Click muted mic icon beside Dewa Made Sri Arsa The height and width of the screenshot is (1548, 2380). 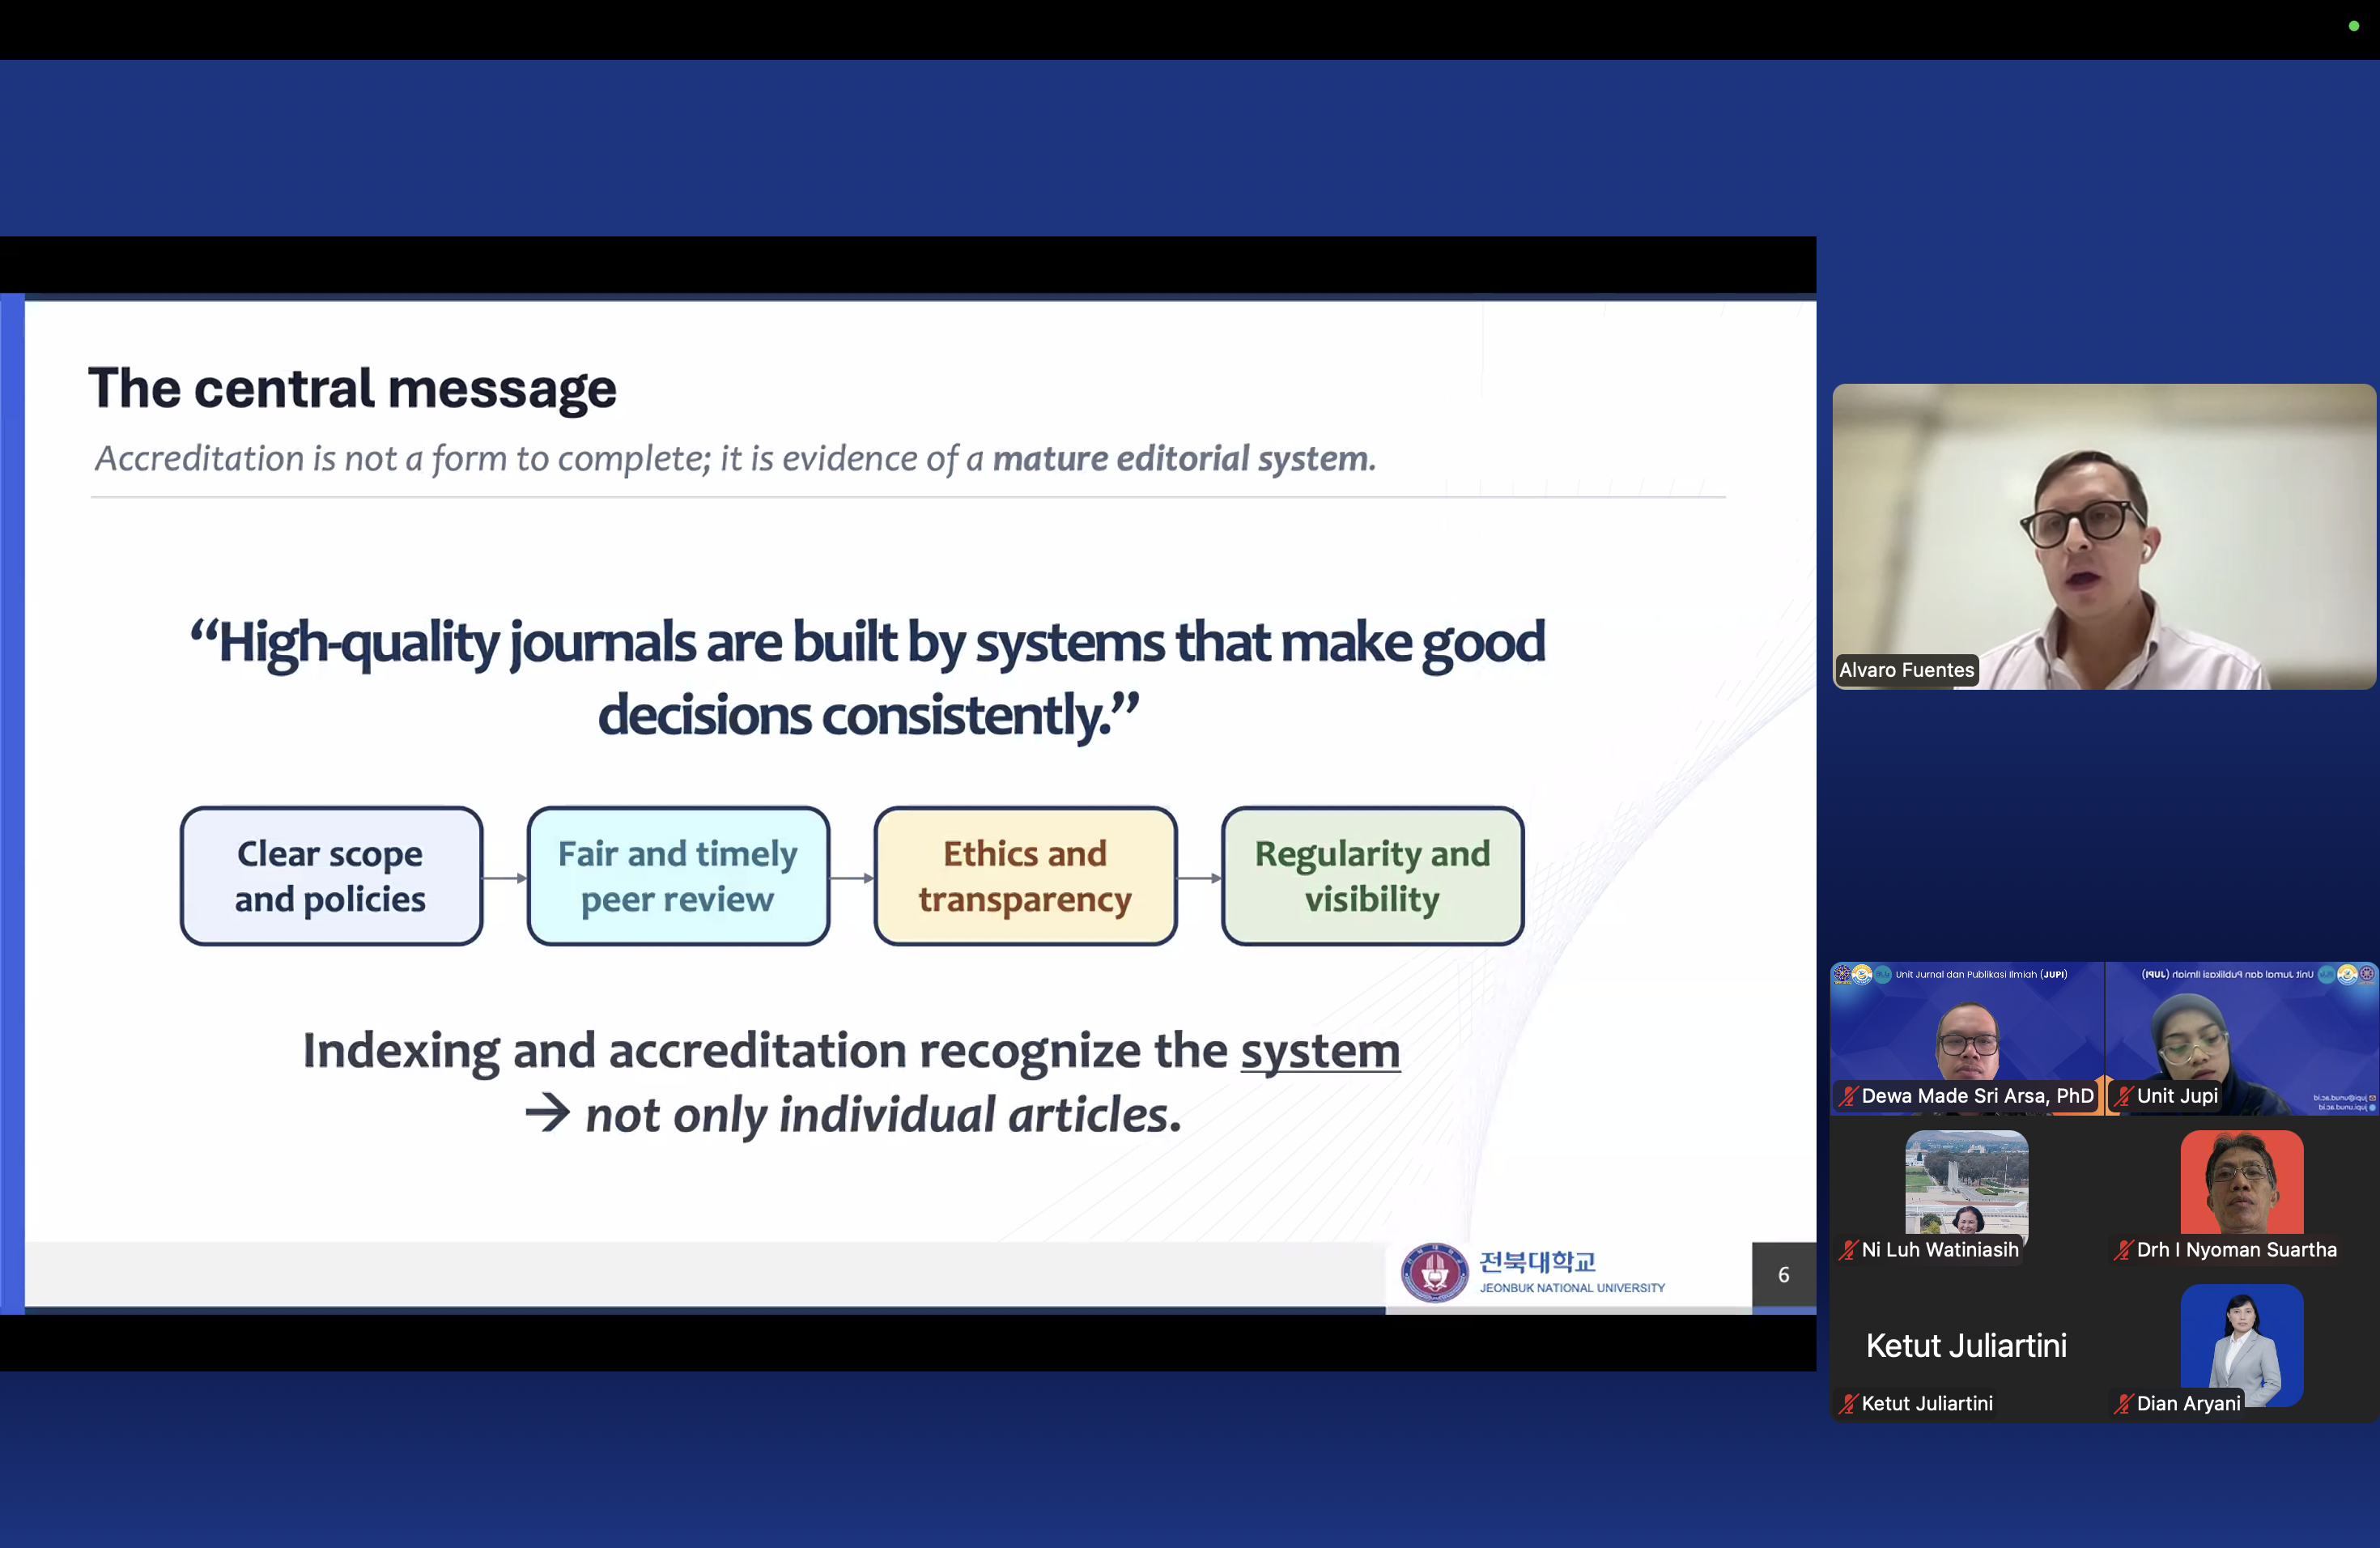point(1848,1096)
